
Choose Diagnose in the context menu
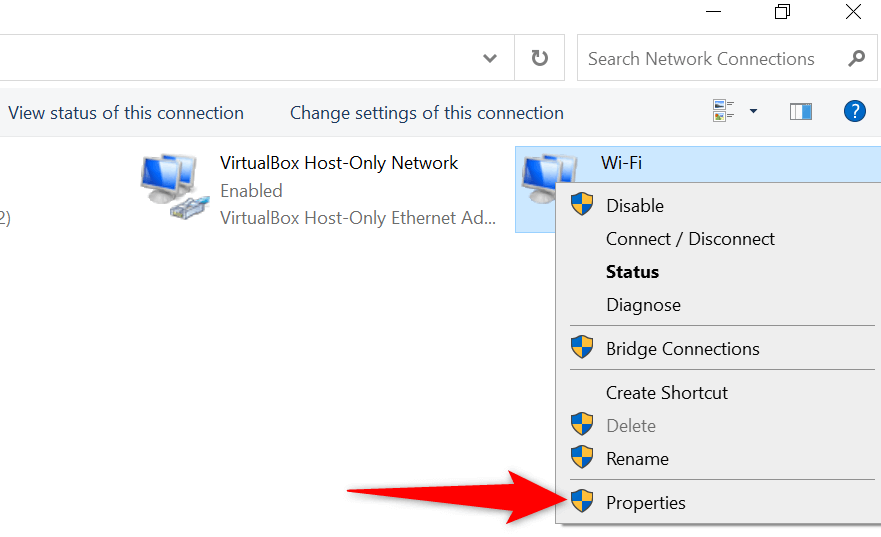coord(643,305)
